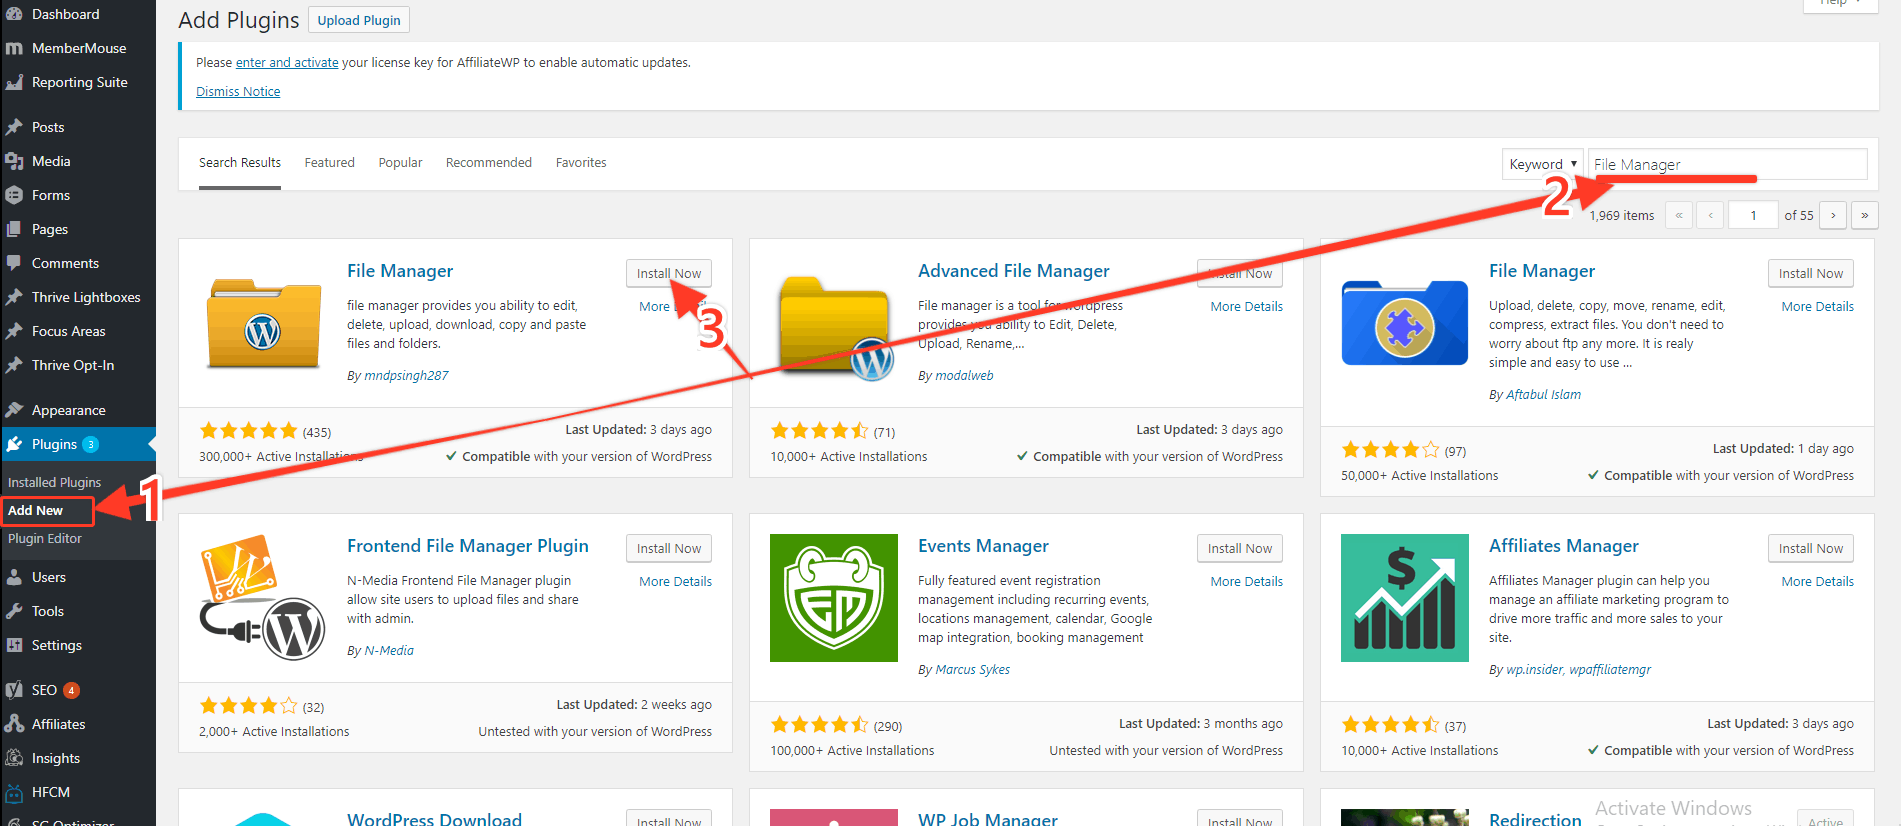
Task: Install the Frontend File Manager Plugin
Action: (669, 548)
